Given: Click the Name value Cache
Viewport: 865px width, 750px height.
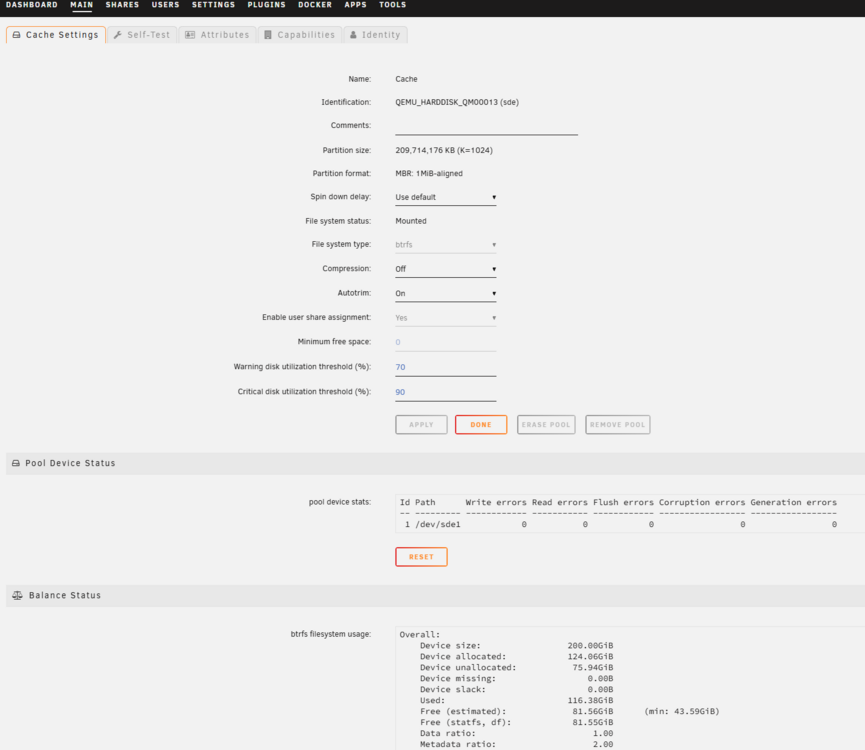Looking at the screenshot, I should [406, 79].
